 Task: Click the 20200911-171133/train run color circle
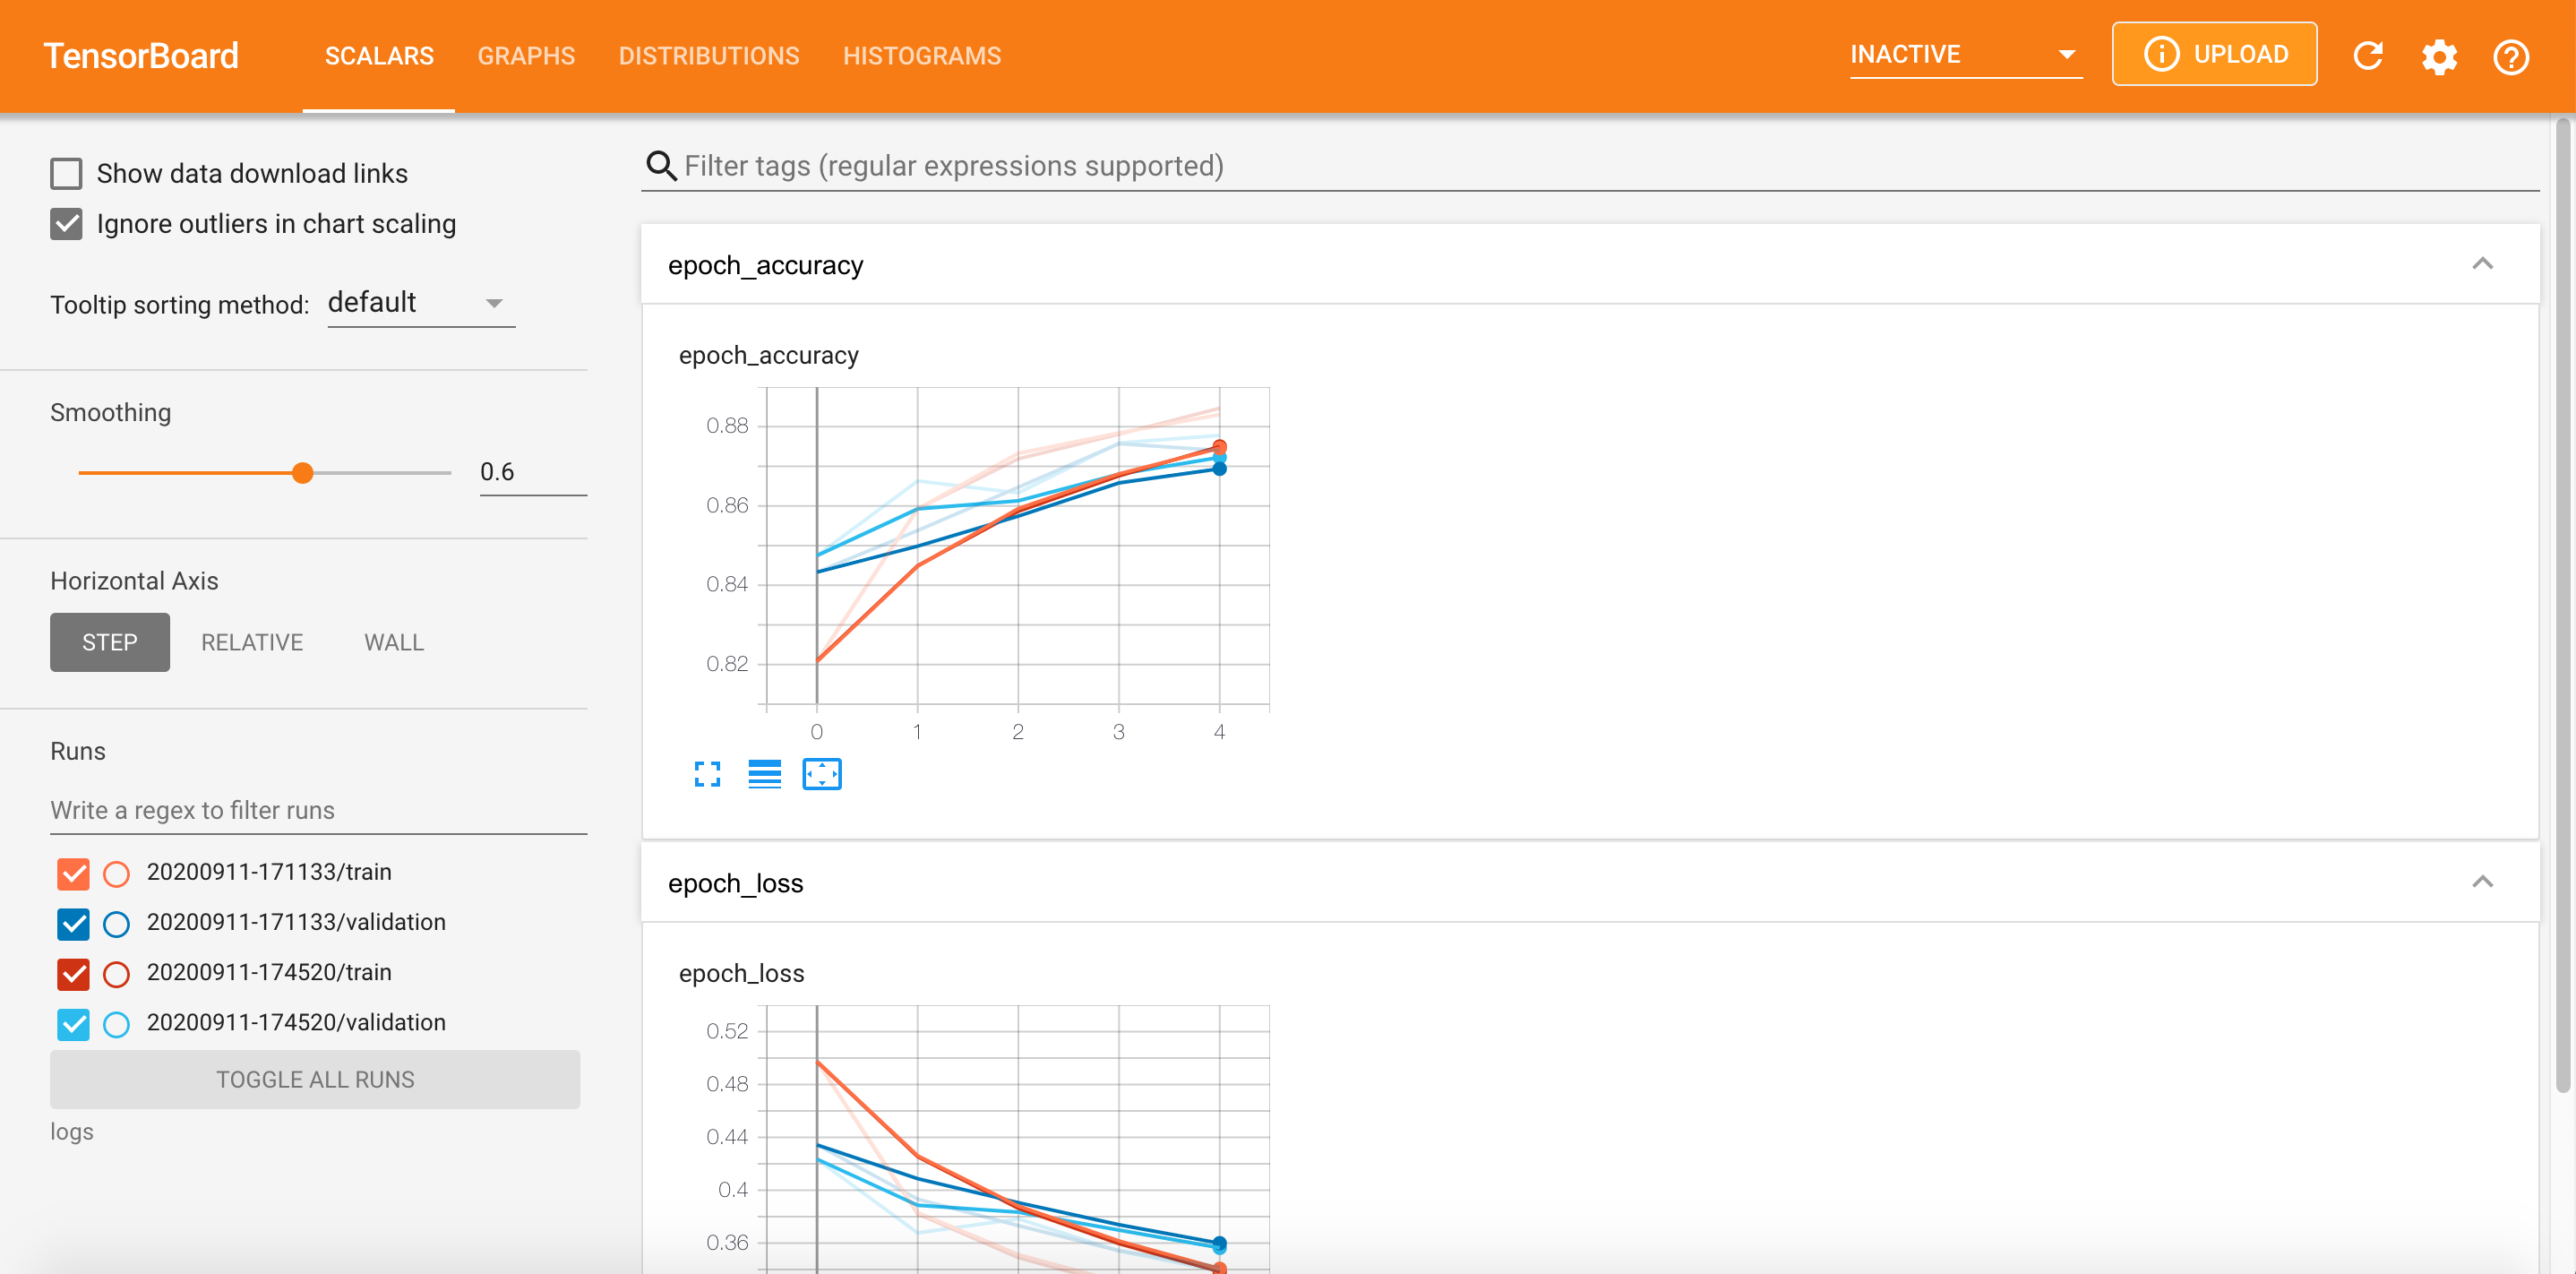click(117, 873)
